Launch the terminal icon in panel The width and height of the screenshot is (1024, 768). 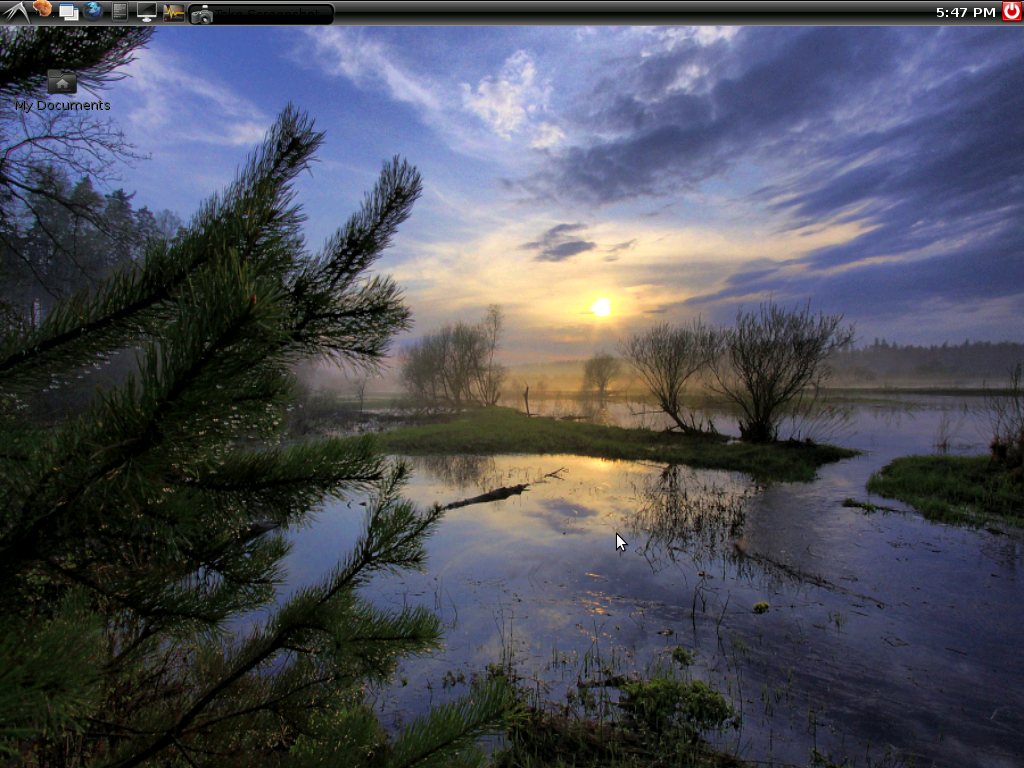coord(120,12)
